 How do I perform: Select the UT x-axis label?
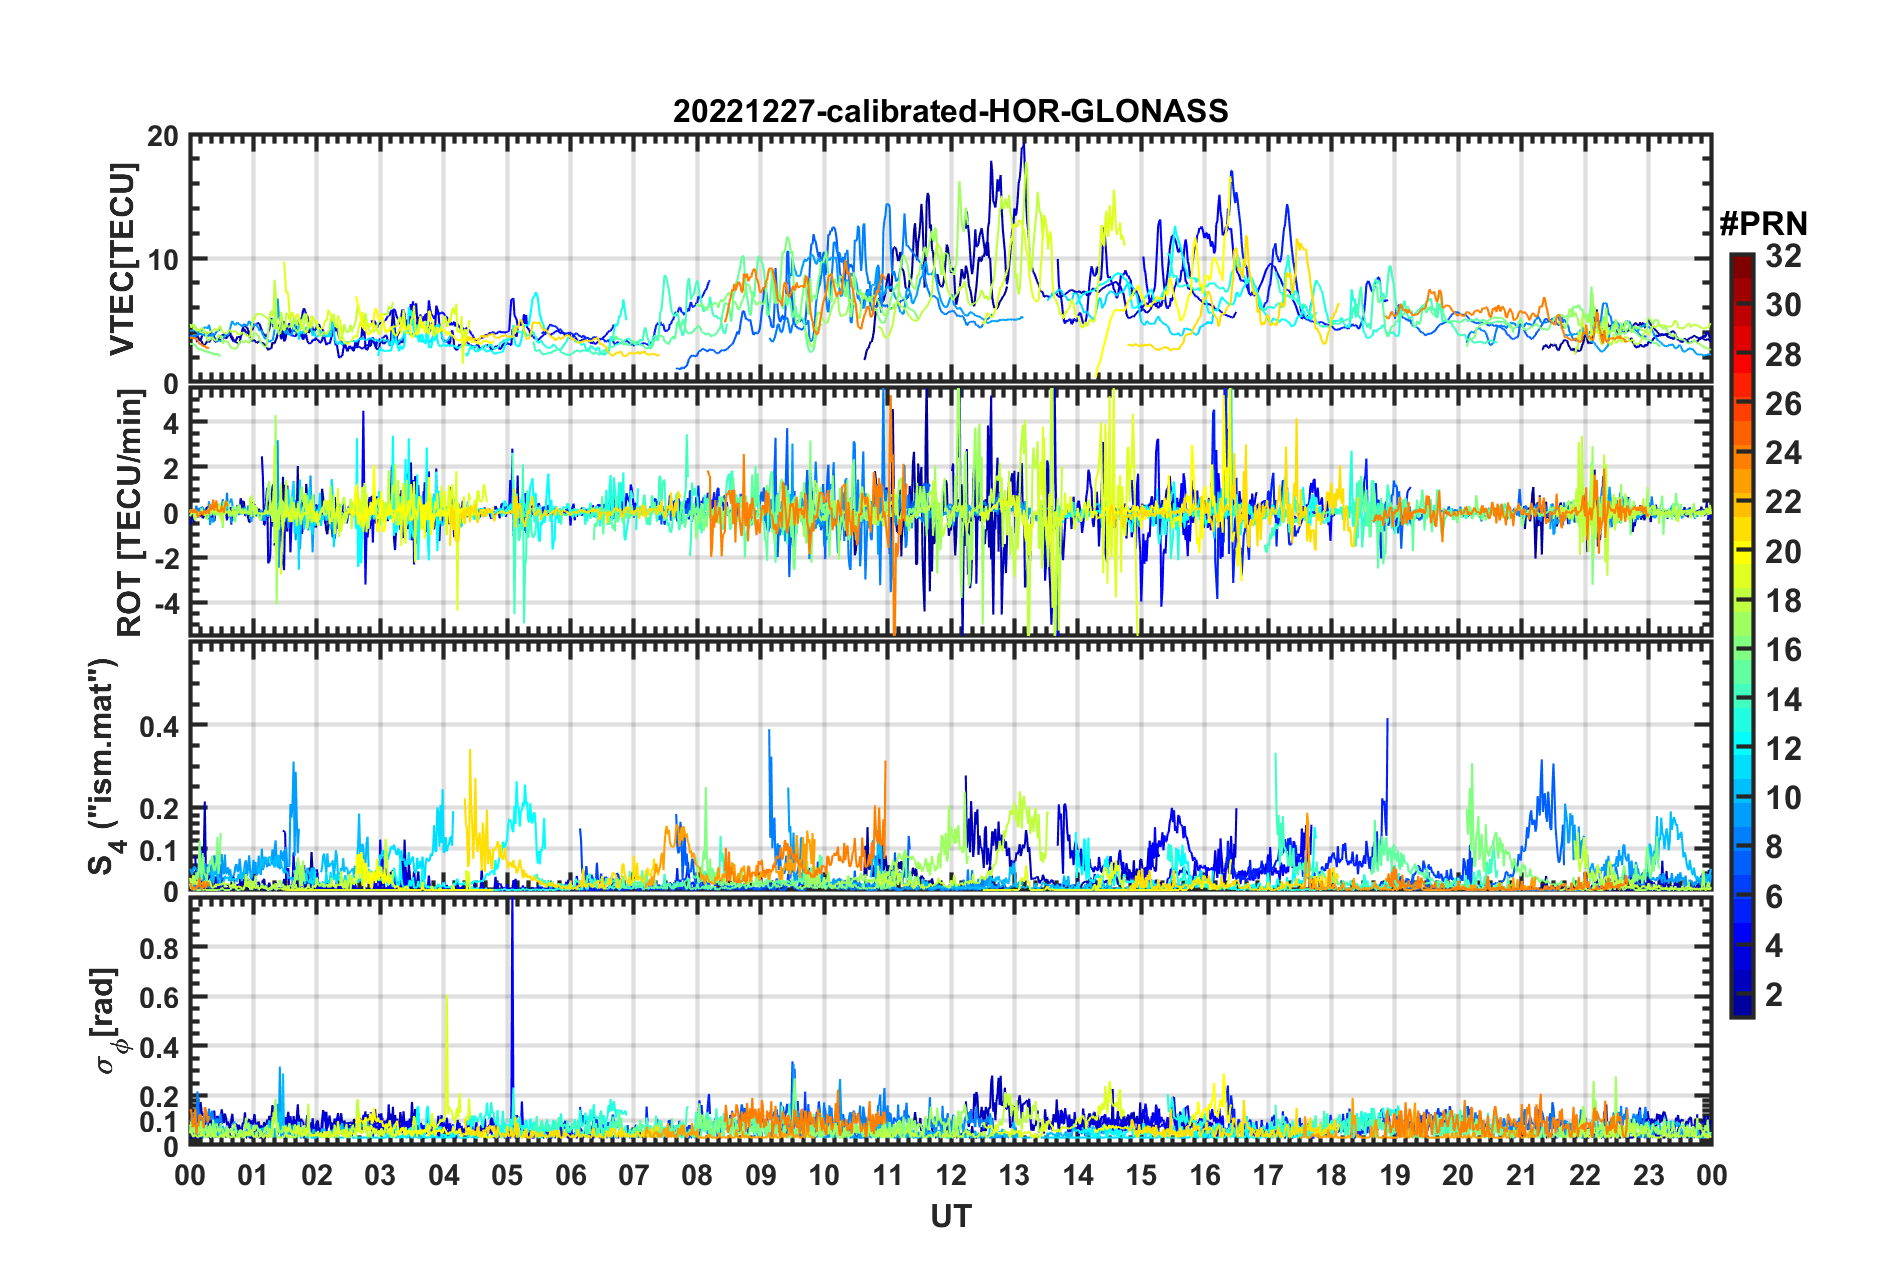[950, 1216]
